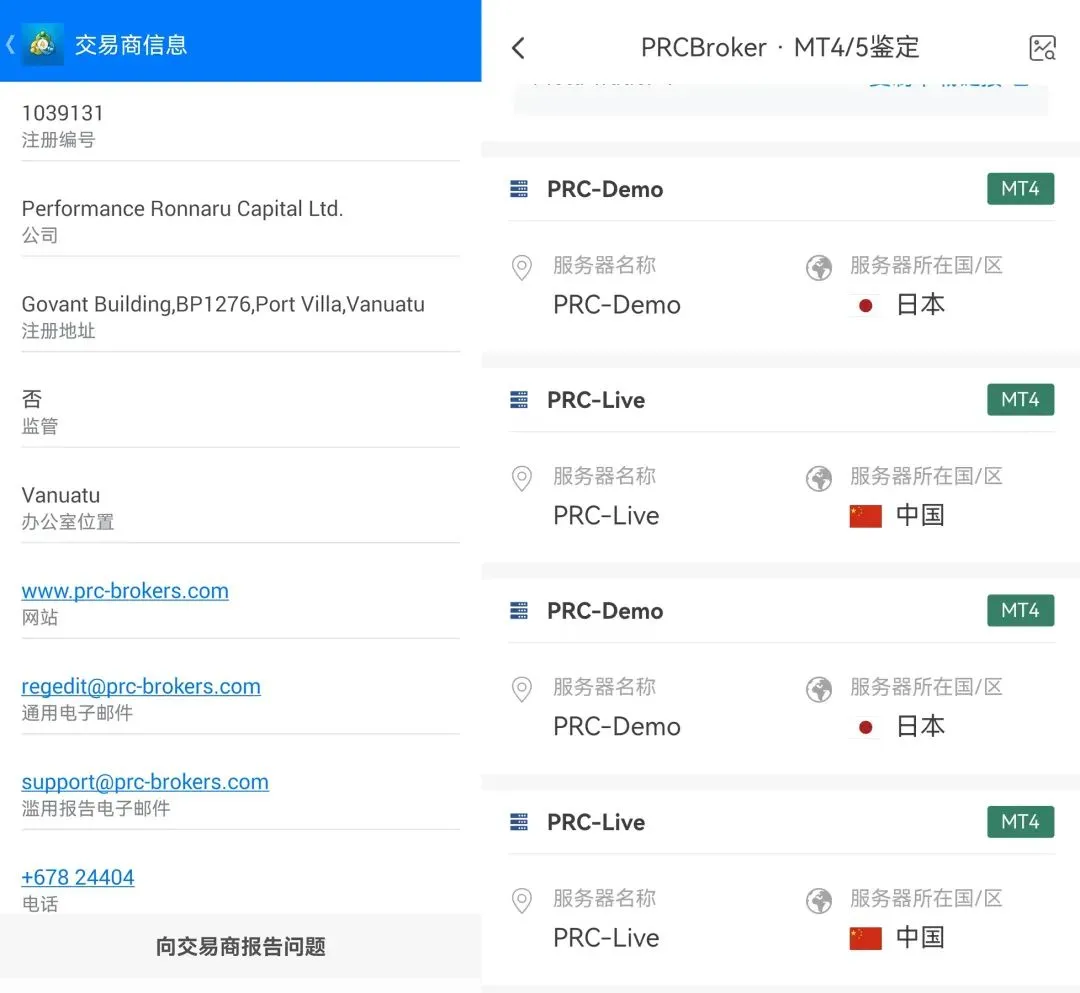Click MT4 badge on first PRC-Live card
The height and width of the screenshot is (993, 1080).
1020,399
